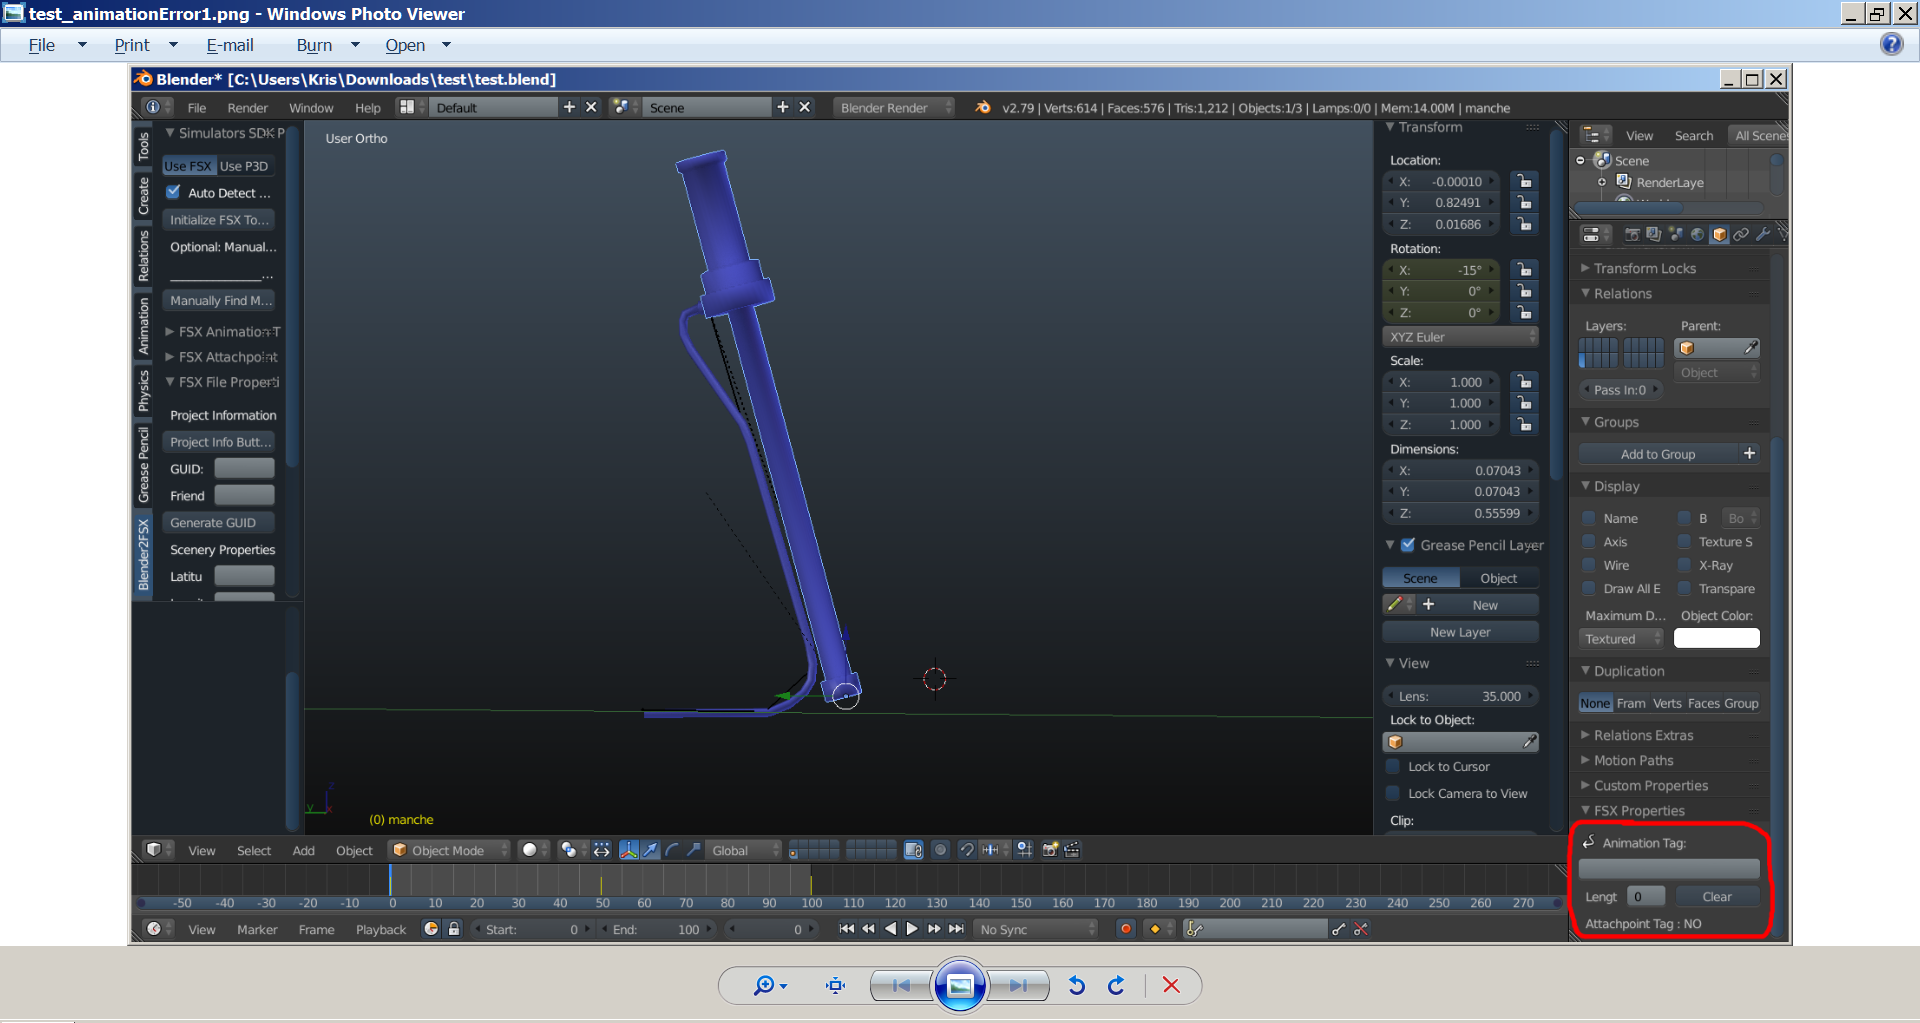Open the Render properties camera tab
The height and width of the screenshot is (1023, 1920).
coord(1632,234)
